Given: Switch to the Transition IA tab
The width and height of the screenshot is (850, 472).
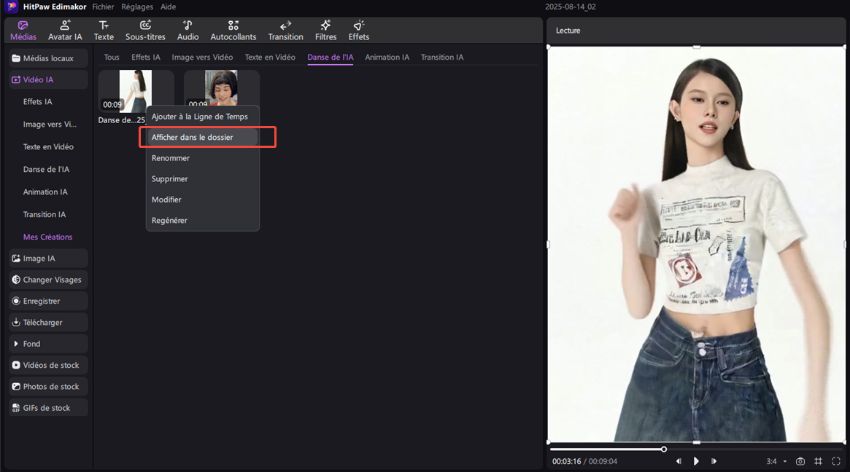Looking at the screenshot, I should (442, 57).
